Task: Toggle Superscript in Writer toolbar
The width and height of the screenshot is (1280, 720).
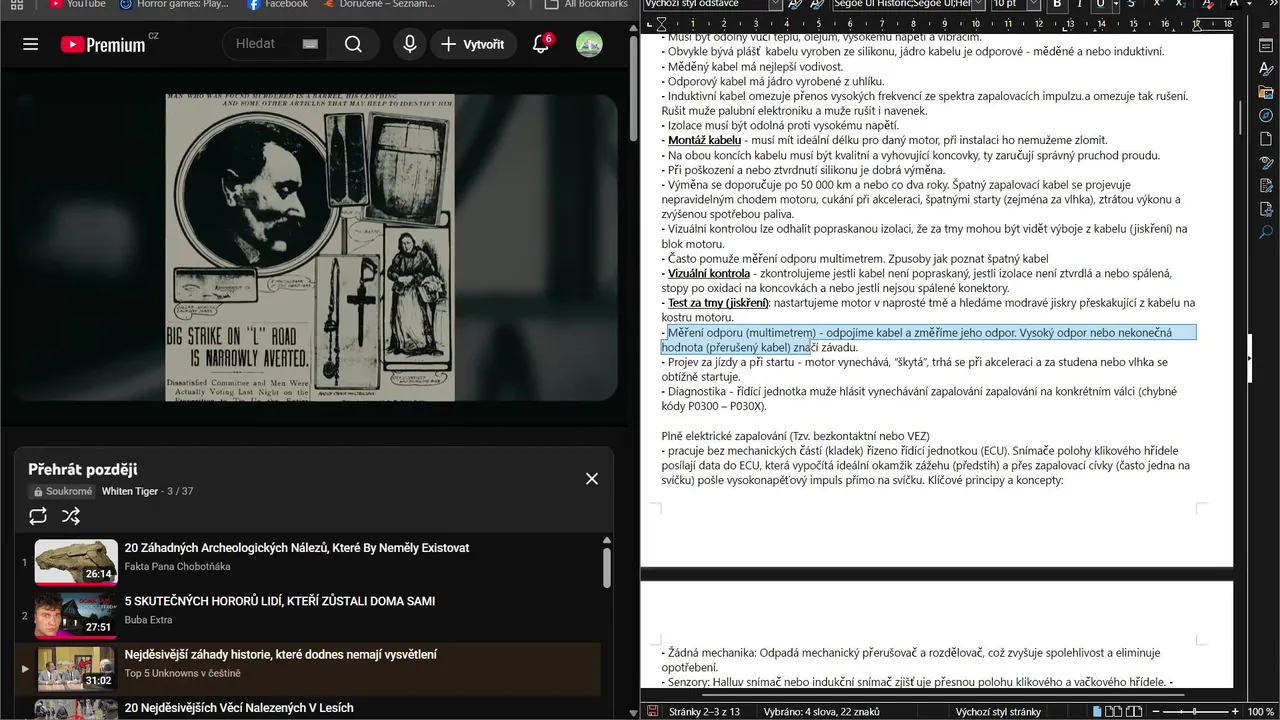Action: click(x=1157, y=5)
